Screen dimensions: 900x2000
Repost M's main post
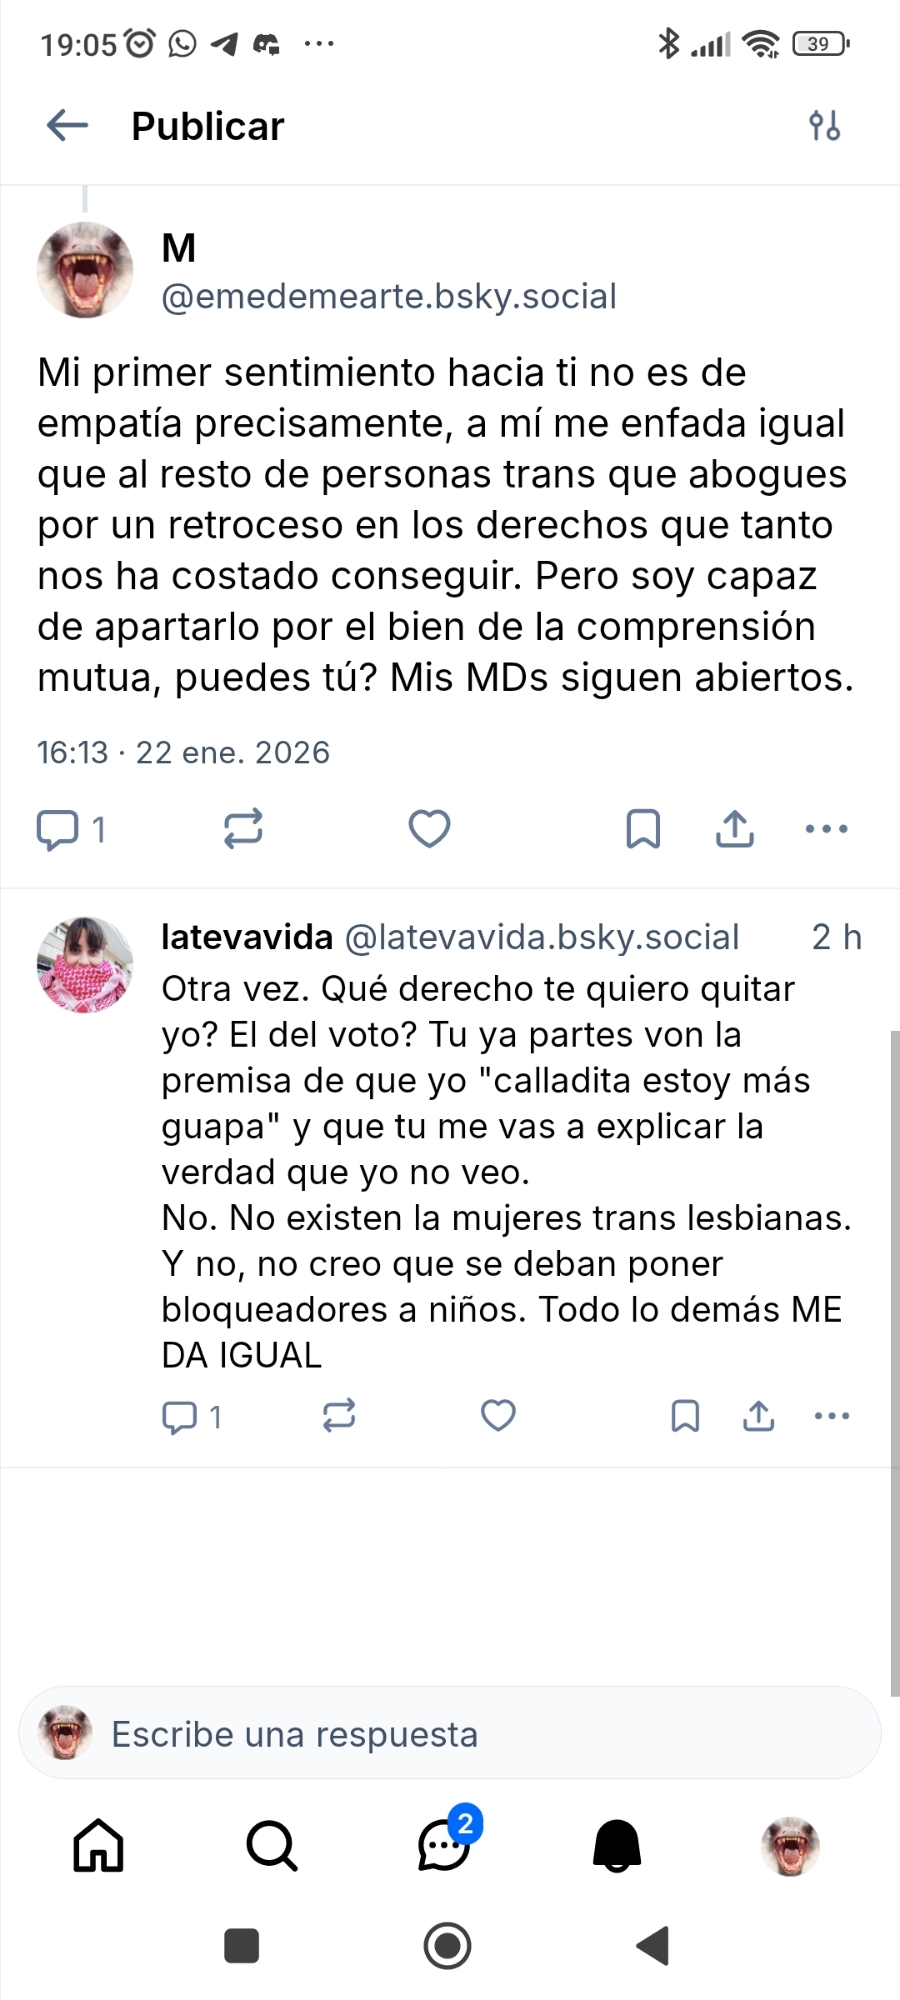[x=243, y=829]
